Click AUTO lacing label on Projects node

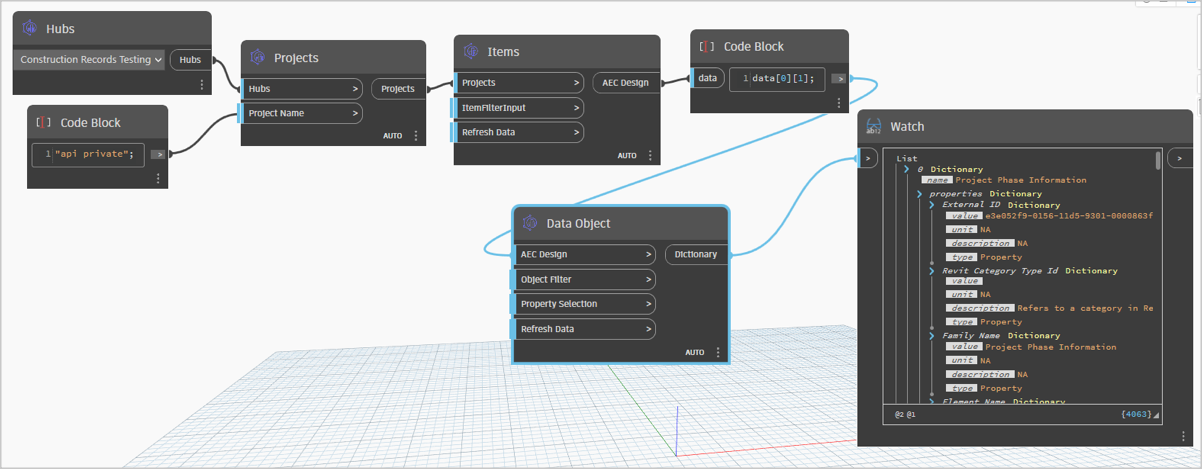tap(393, 136)
